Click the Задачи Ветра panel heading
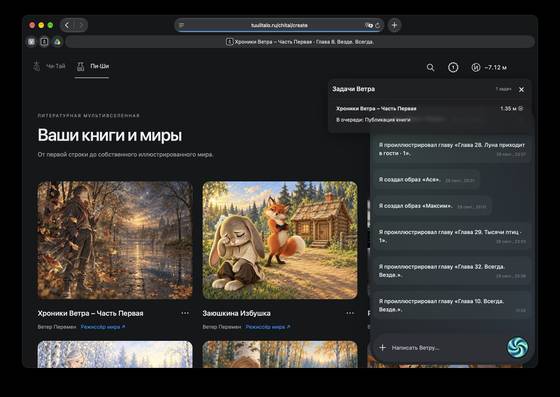 point(354,89)
